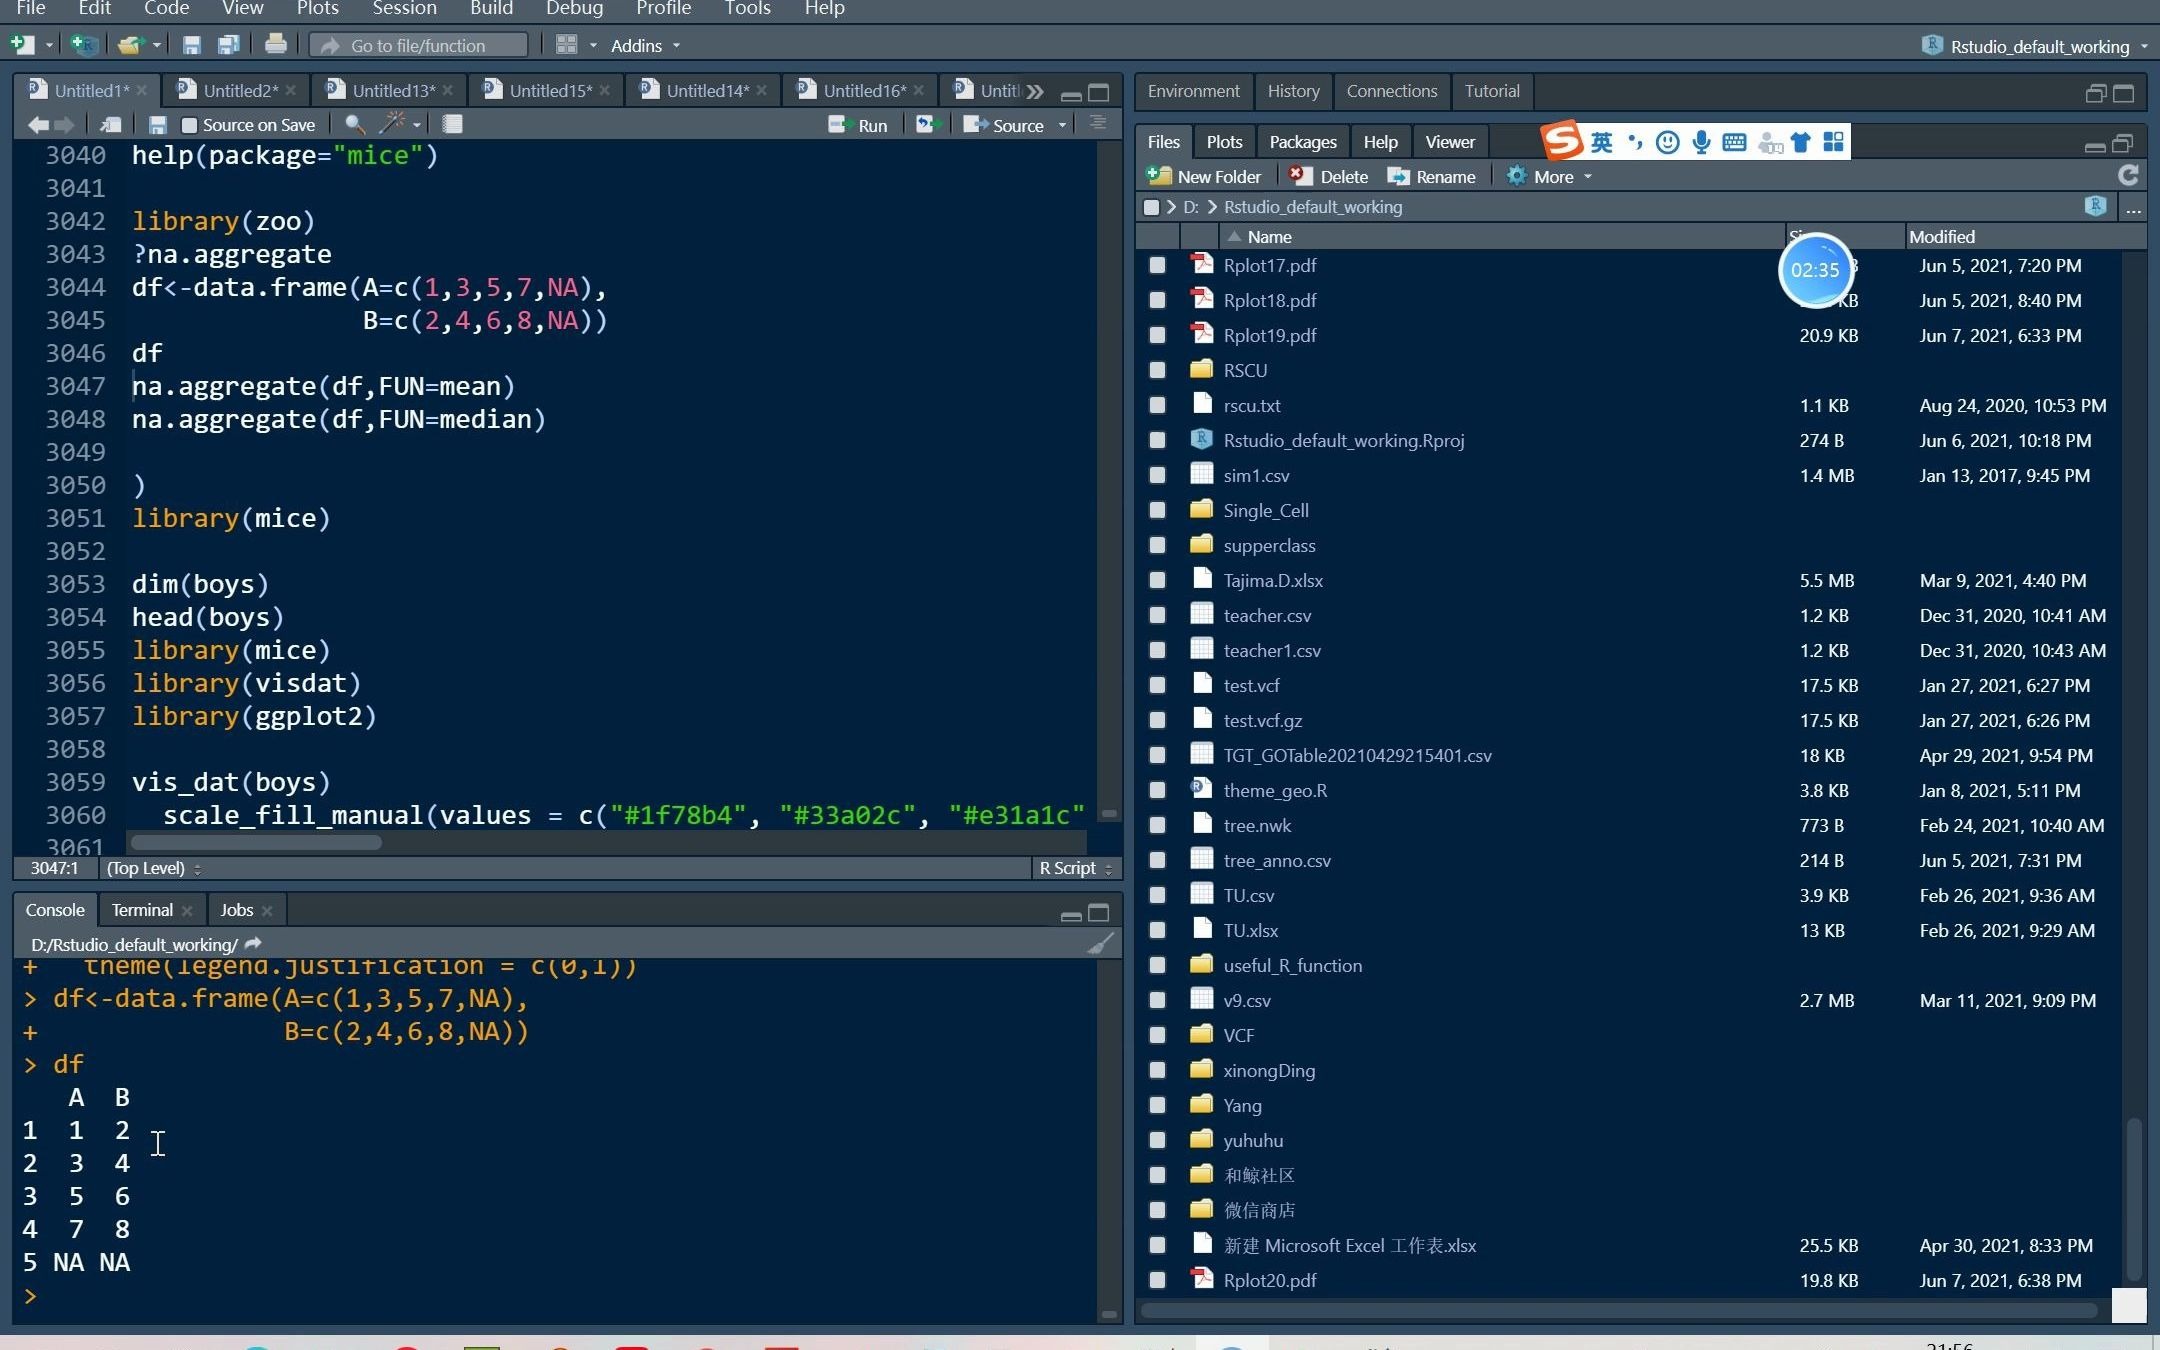The width and height of the screenshot is (2160, 1350).
Task: Click the re-run previous code icon
Action: coord(926,125)
